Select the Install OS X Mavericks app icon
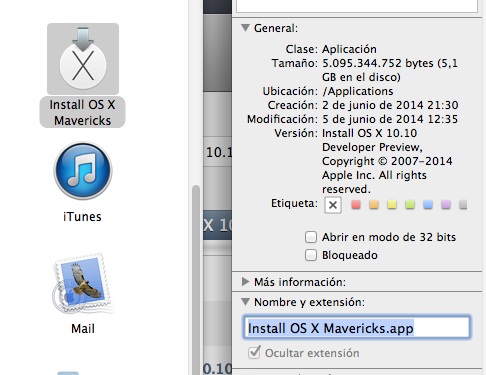 tap(83, 59)
